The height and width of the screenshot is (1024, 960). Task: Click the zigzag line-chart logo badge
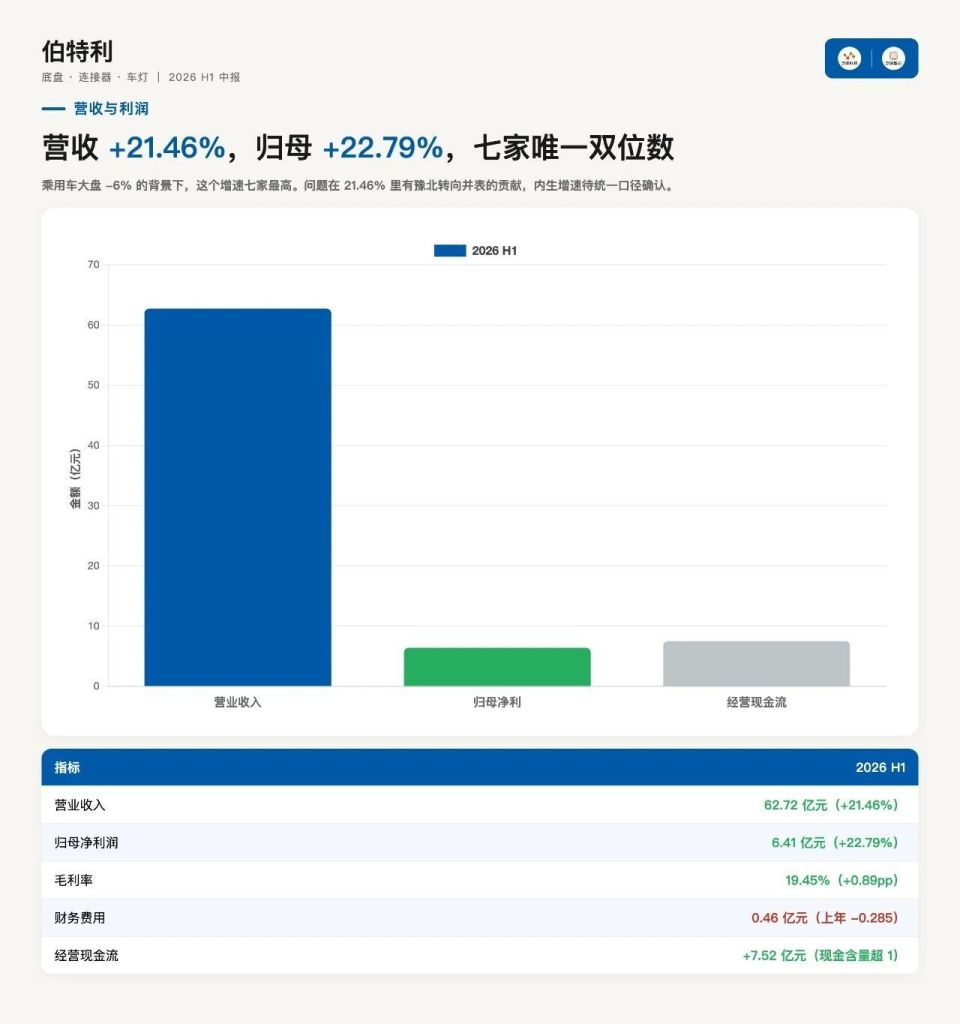(x=849, y=58)
